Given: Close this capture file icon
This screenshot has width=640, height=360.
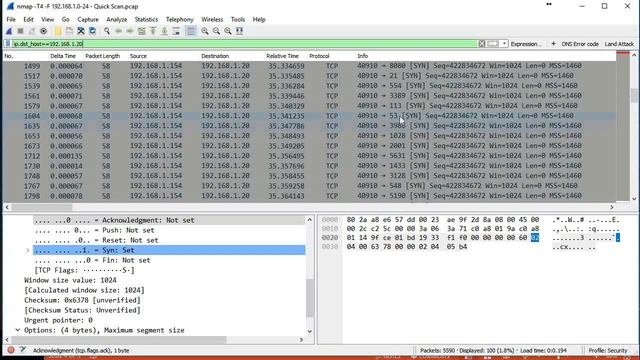Looking at the screenshot, I should pos(81,31).
